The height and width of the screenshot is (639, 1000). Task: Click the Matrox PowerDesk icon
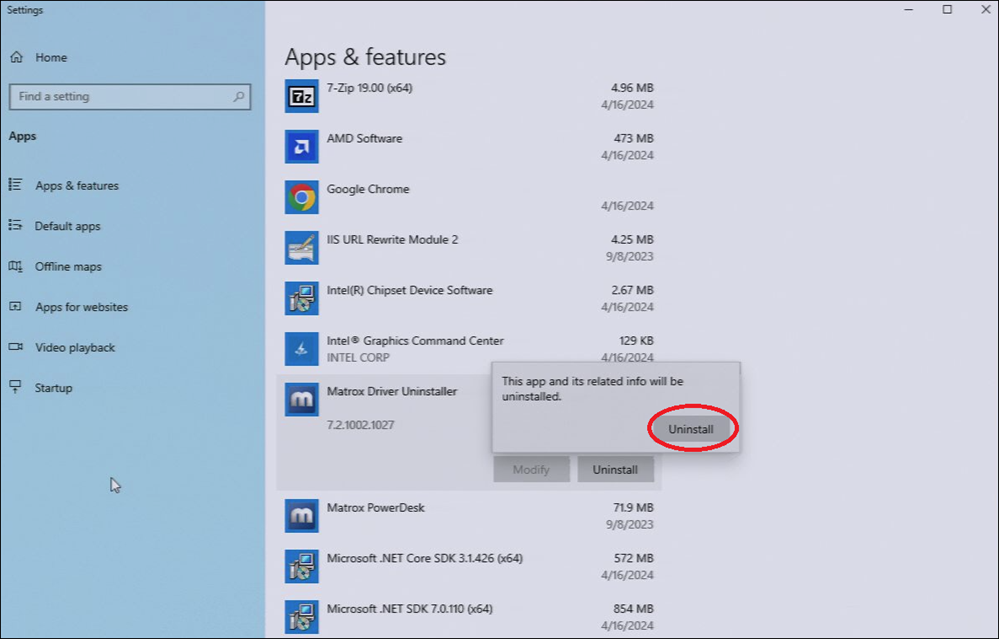click(301, 516)
